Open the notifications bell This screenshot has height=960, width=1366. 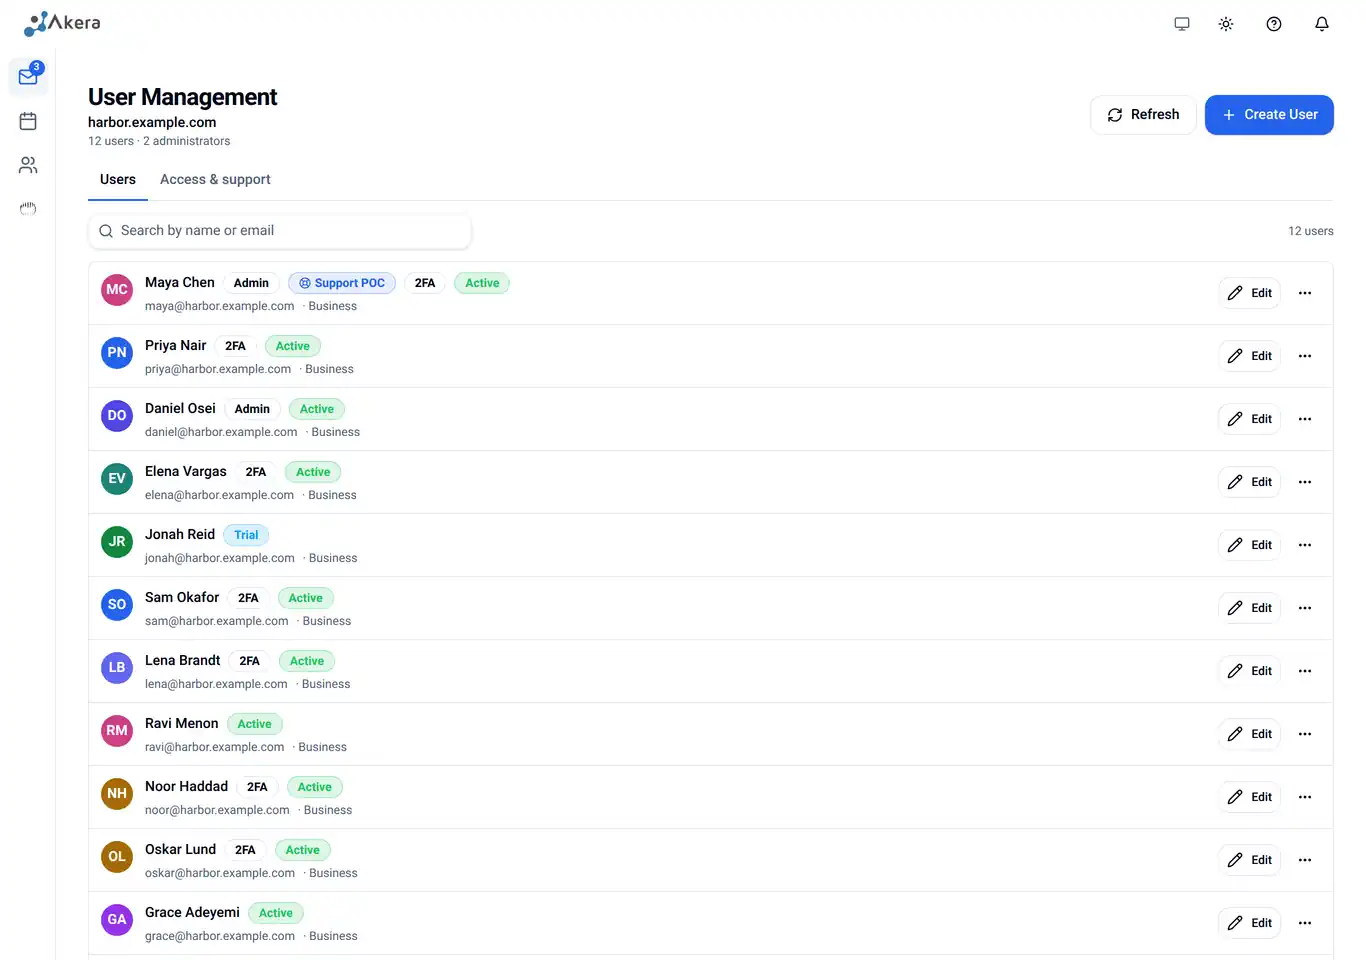pos(1322,24)
